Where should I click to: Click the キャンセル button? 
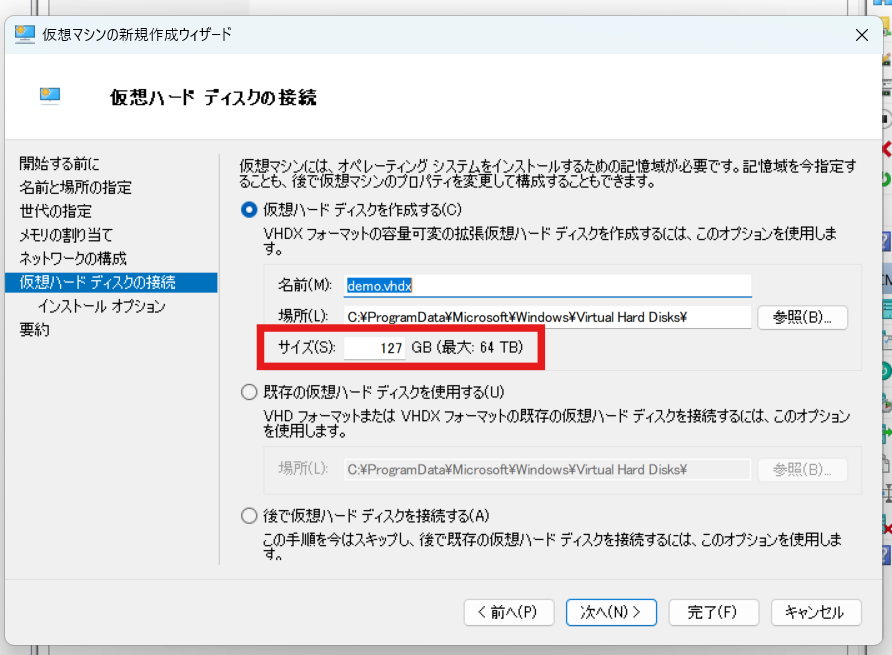(x=816, y=612)
